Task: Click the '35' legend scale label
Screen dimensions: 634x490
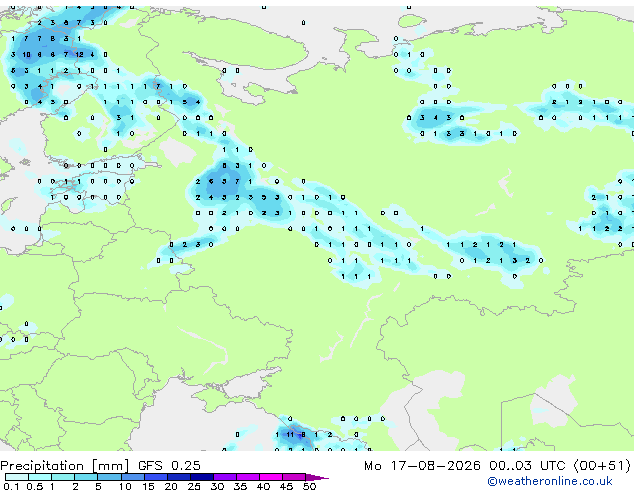Action: click(240, 486)
